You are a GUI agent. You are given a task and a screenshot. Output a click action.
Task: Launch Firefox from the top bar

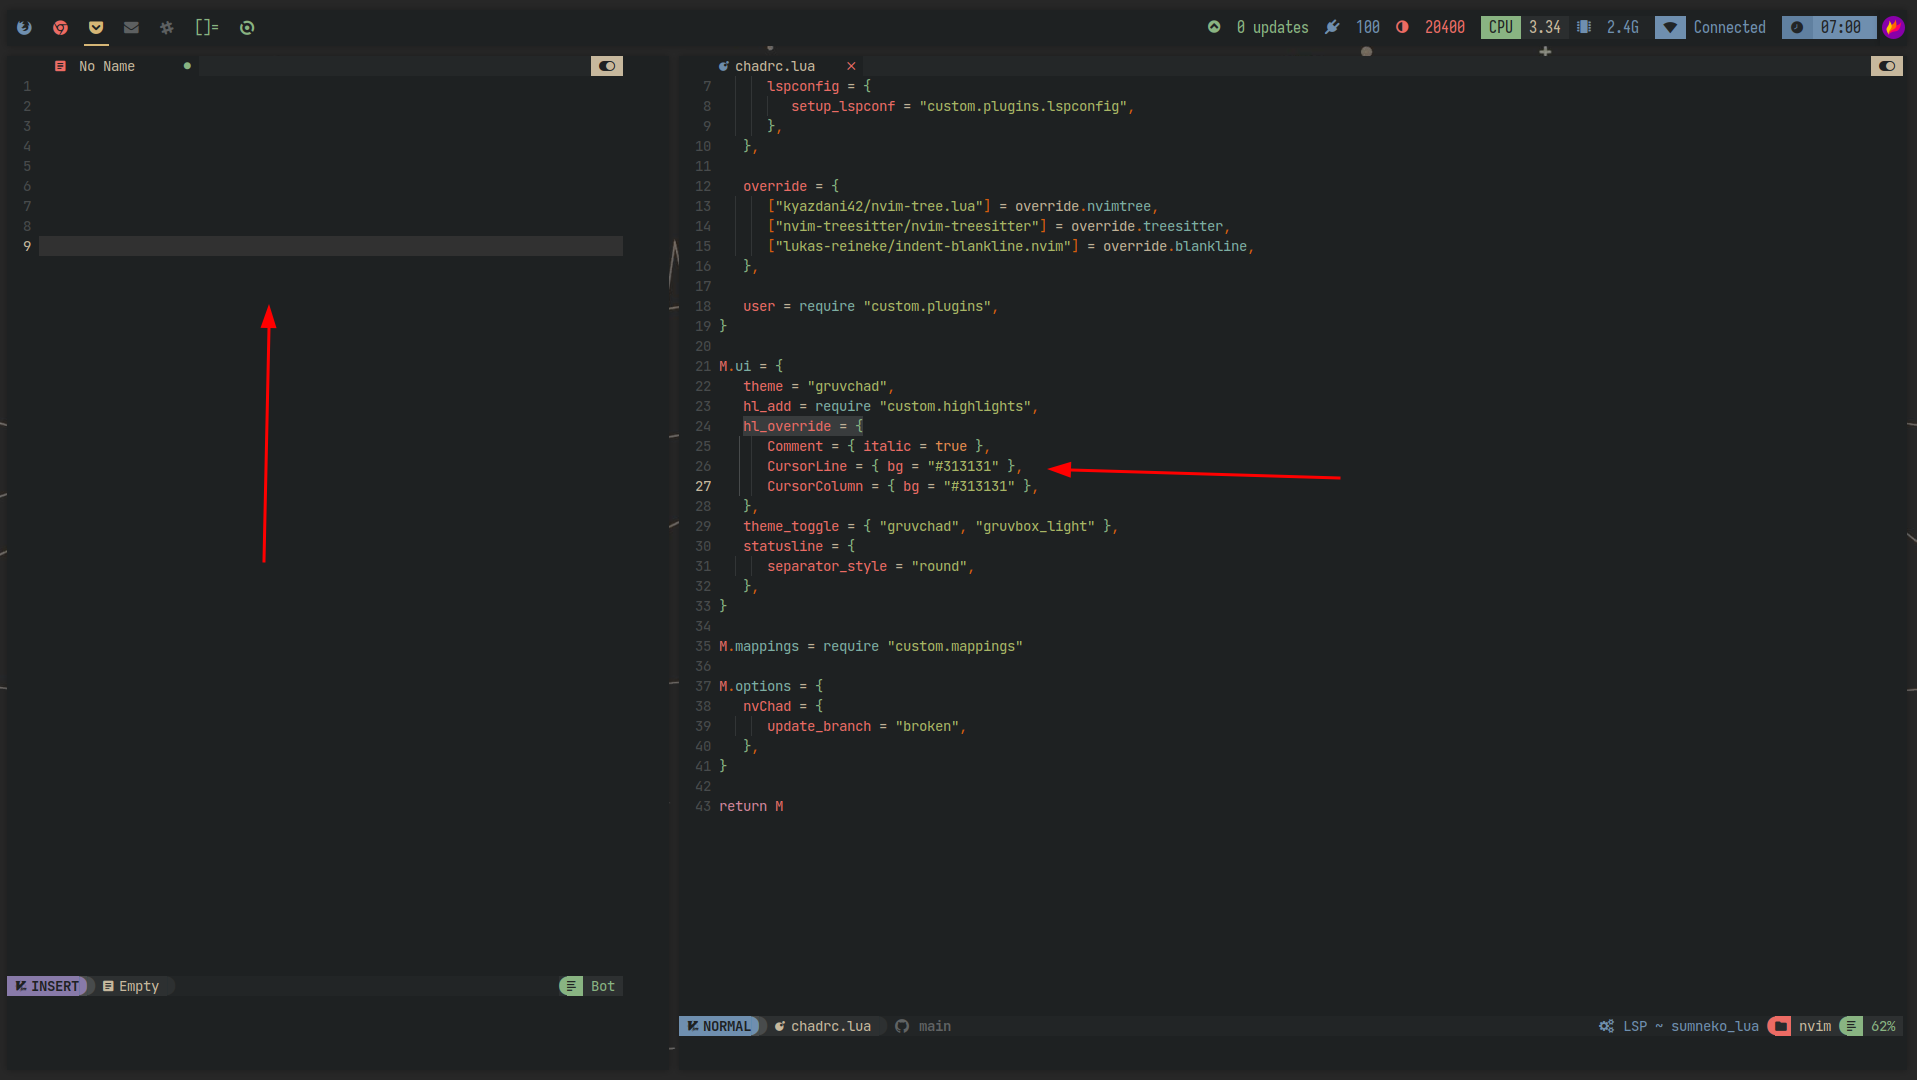pyautogui.click(x=24, y=27)
